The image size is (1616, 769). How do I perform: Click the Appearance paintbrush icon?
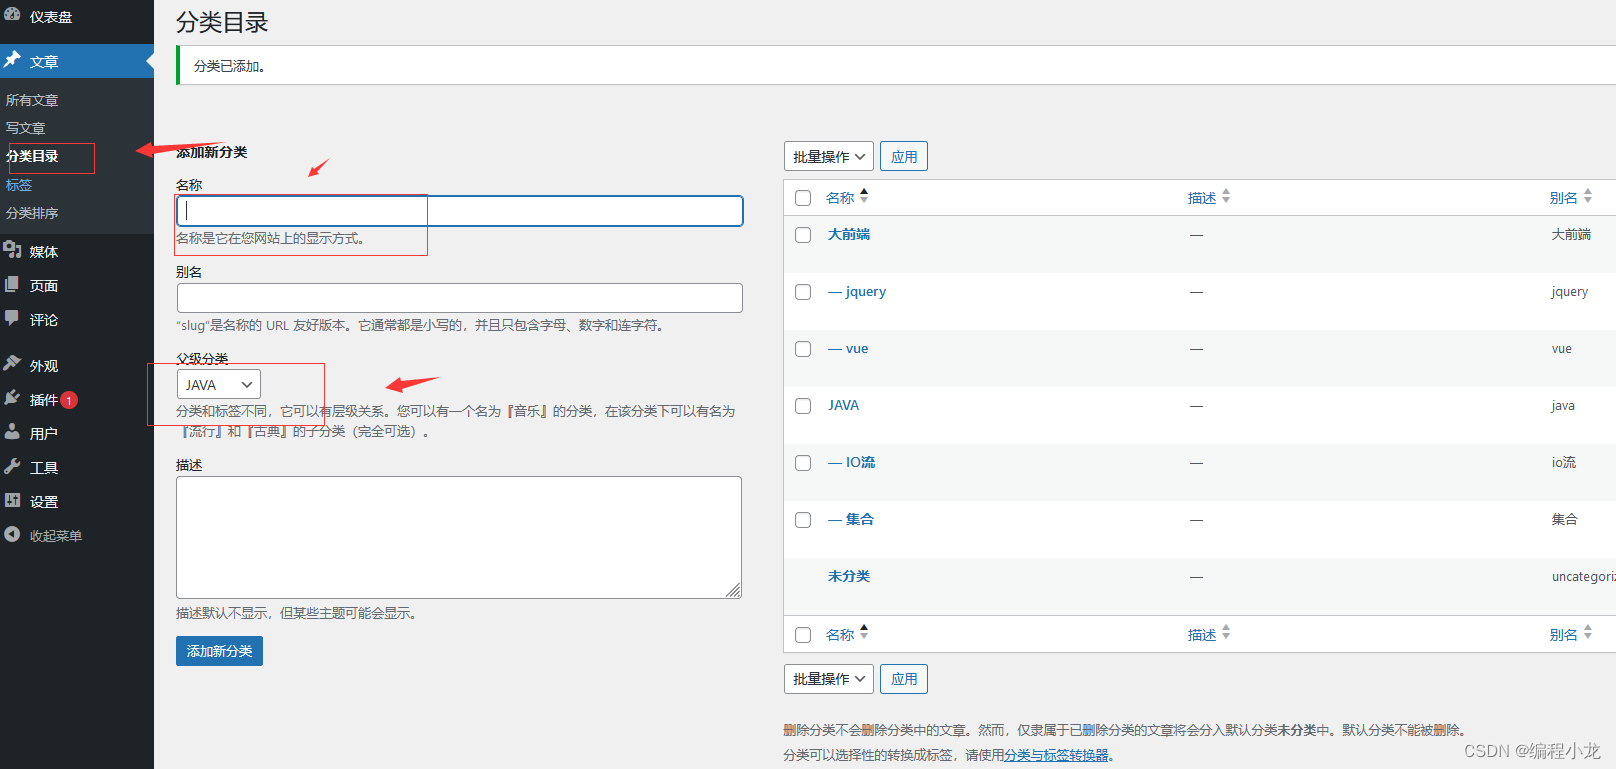[x=12, y=364]
